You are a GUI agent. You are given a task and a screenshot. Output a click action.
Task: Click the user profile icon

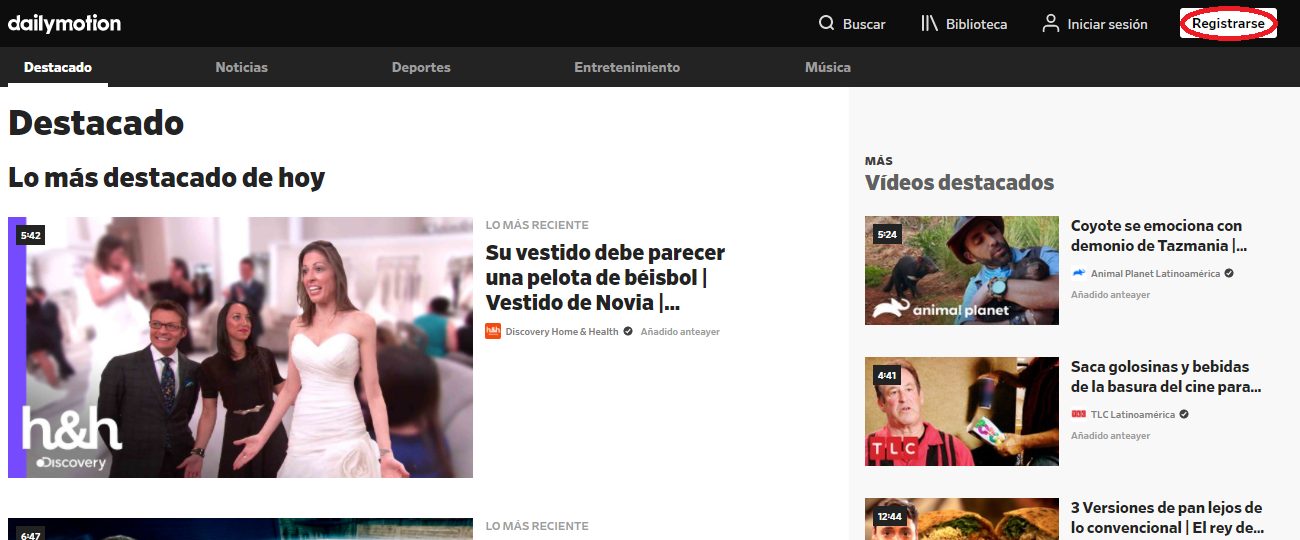1050,23
